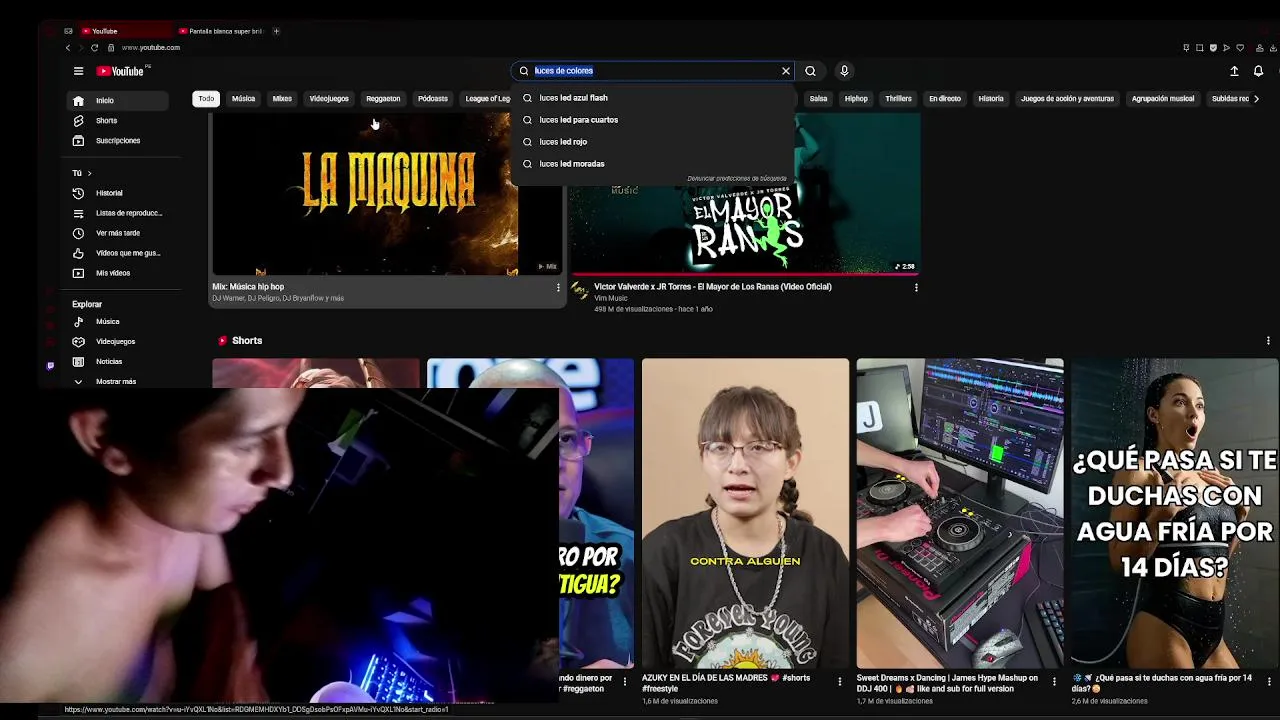Select the Reggaeton filter chip
The width and height of the screenshot is (1280, 720).
coord(383,99)
